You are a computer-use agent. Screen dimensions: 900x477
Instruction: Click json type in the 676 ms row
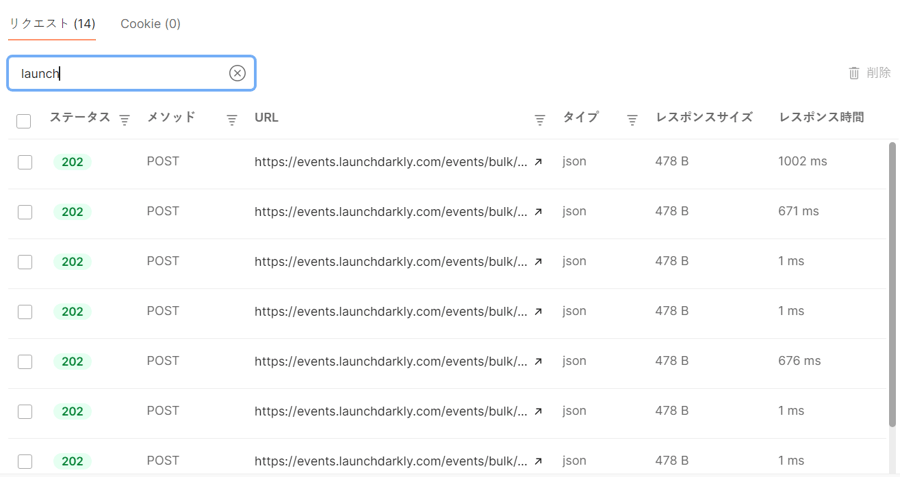point(574,362)
